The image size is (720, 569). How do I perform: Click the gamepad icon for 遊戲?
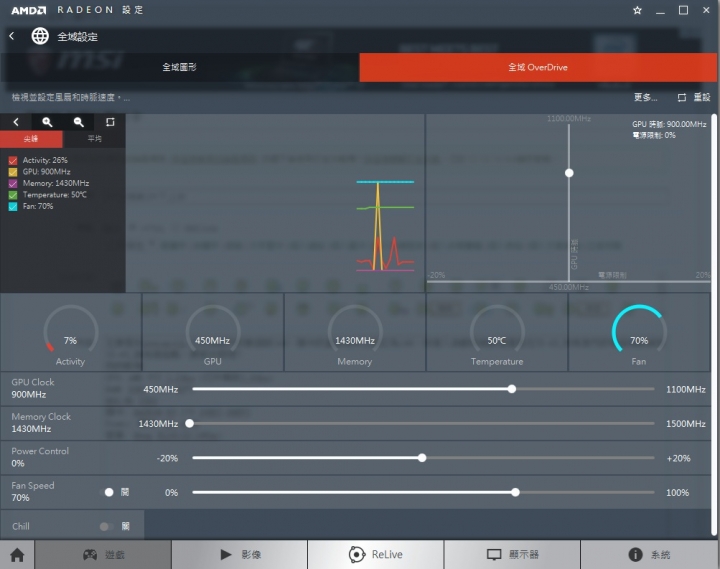click(90, 555)
